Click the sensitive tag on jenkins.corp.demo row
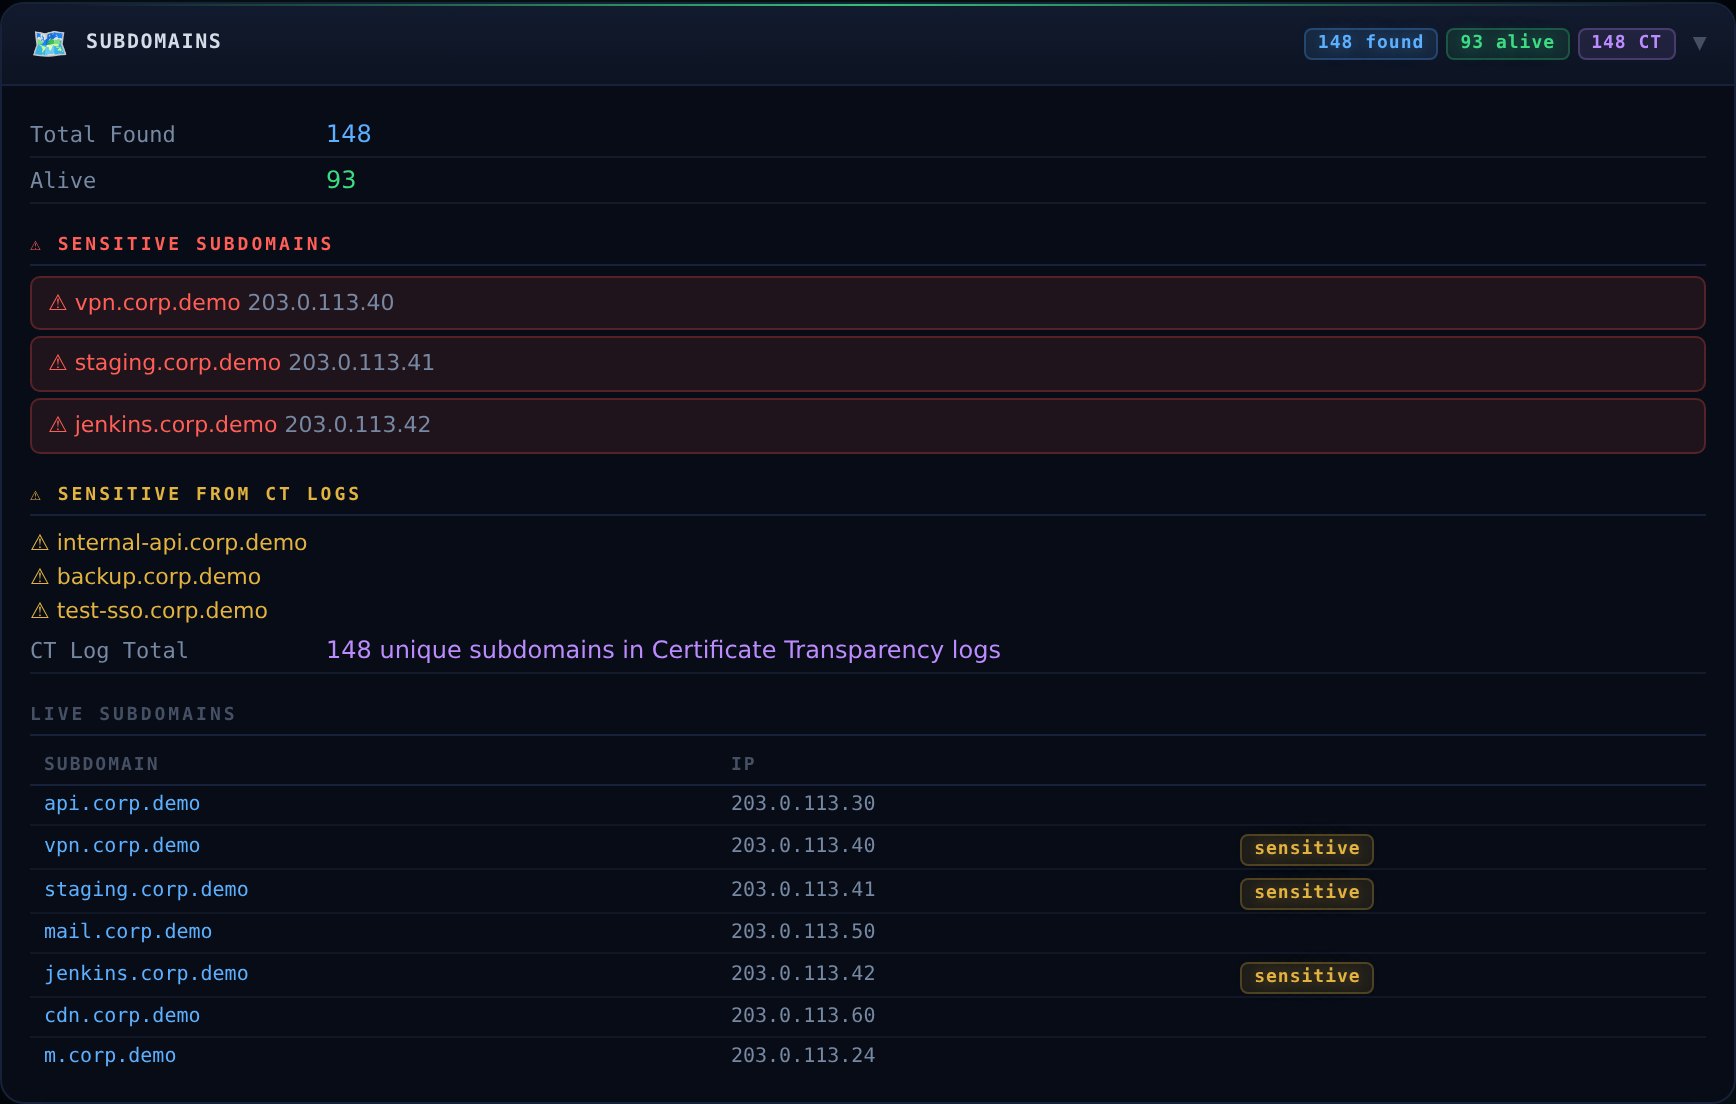This screenshot has height=1104, width=1736. (1307, 977)
